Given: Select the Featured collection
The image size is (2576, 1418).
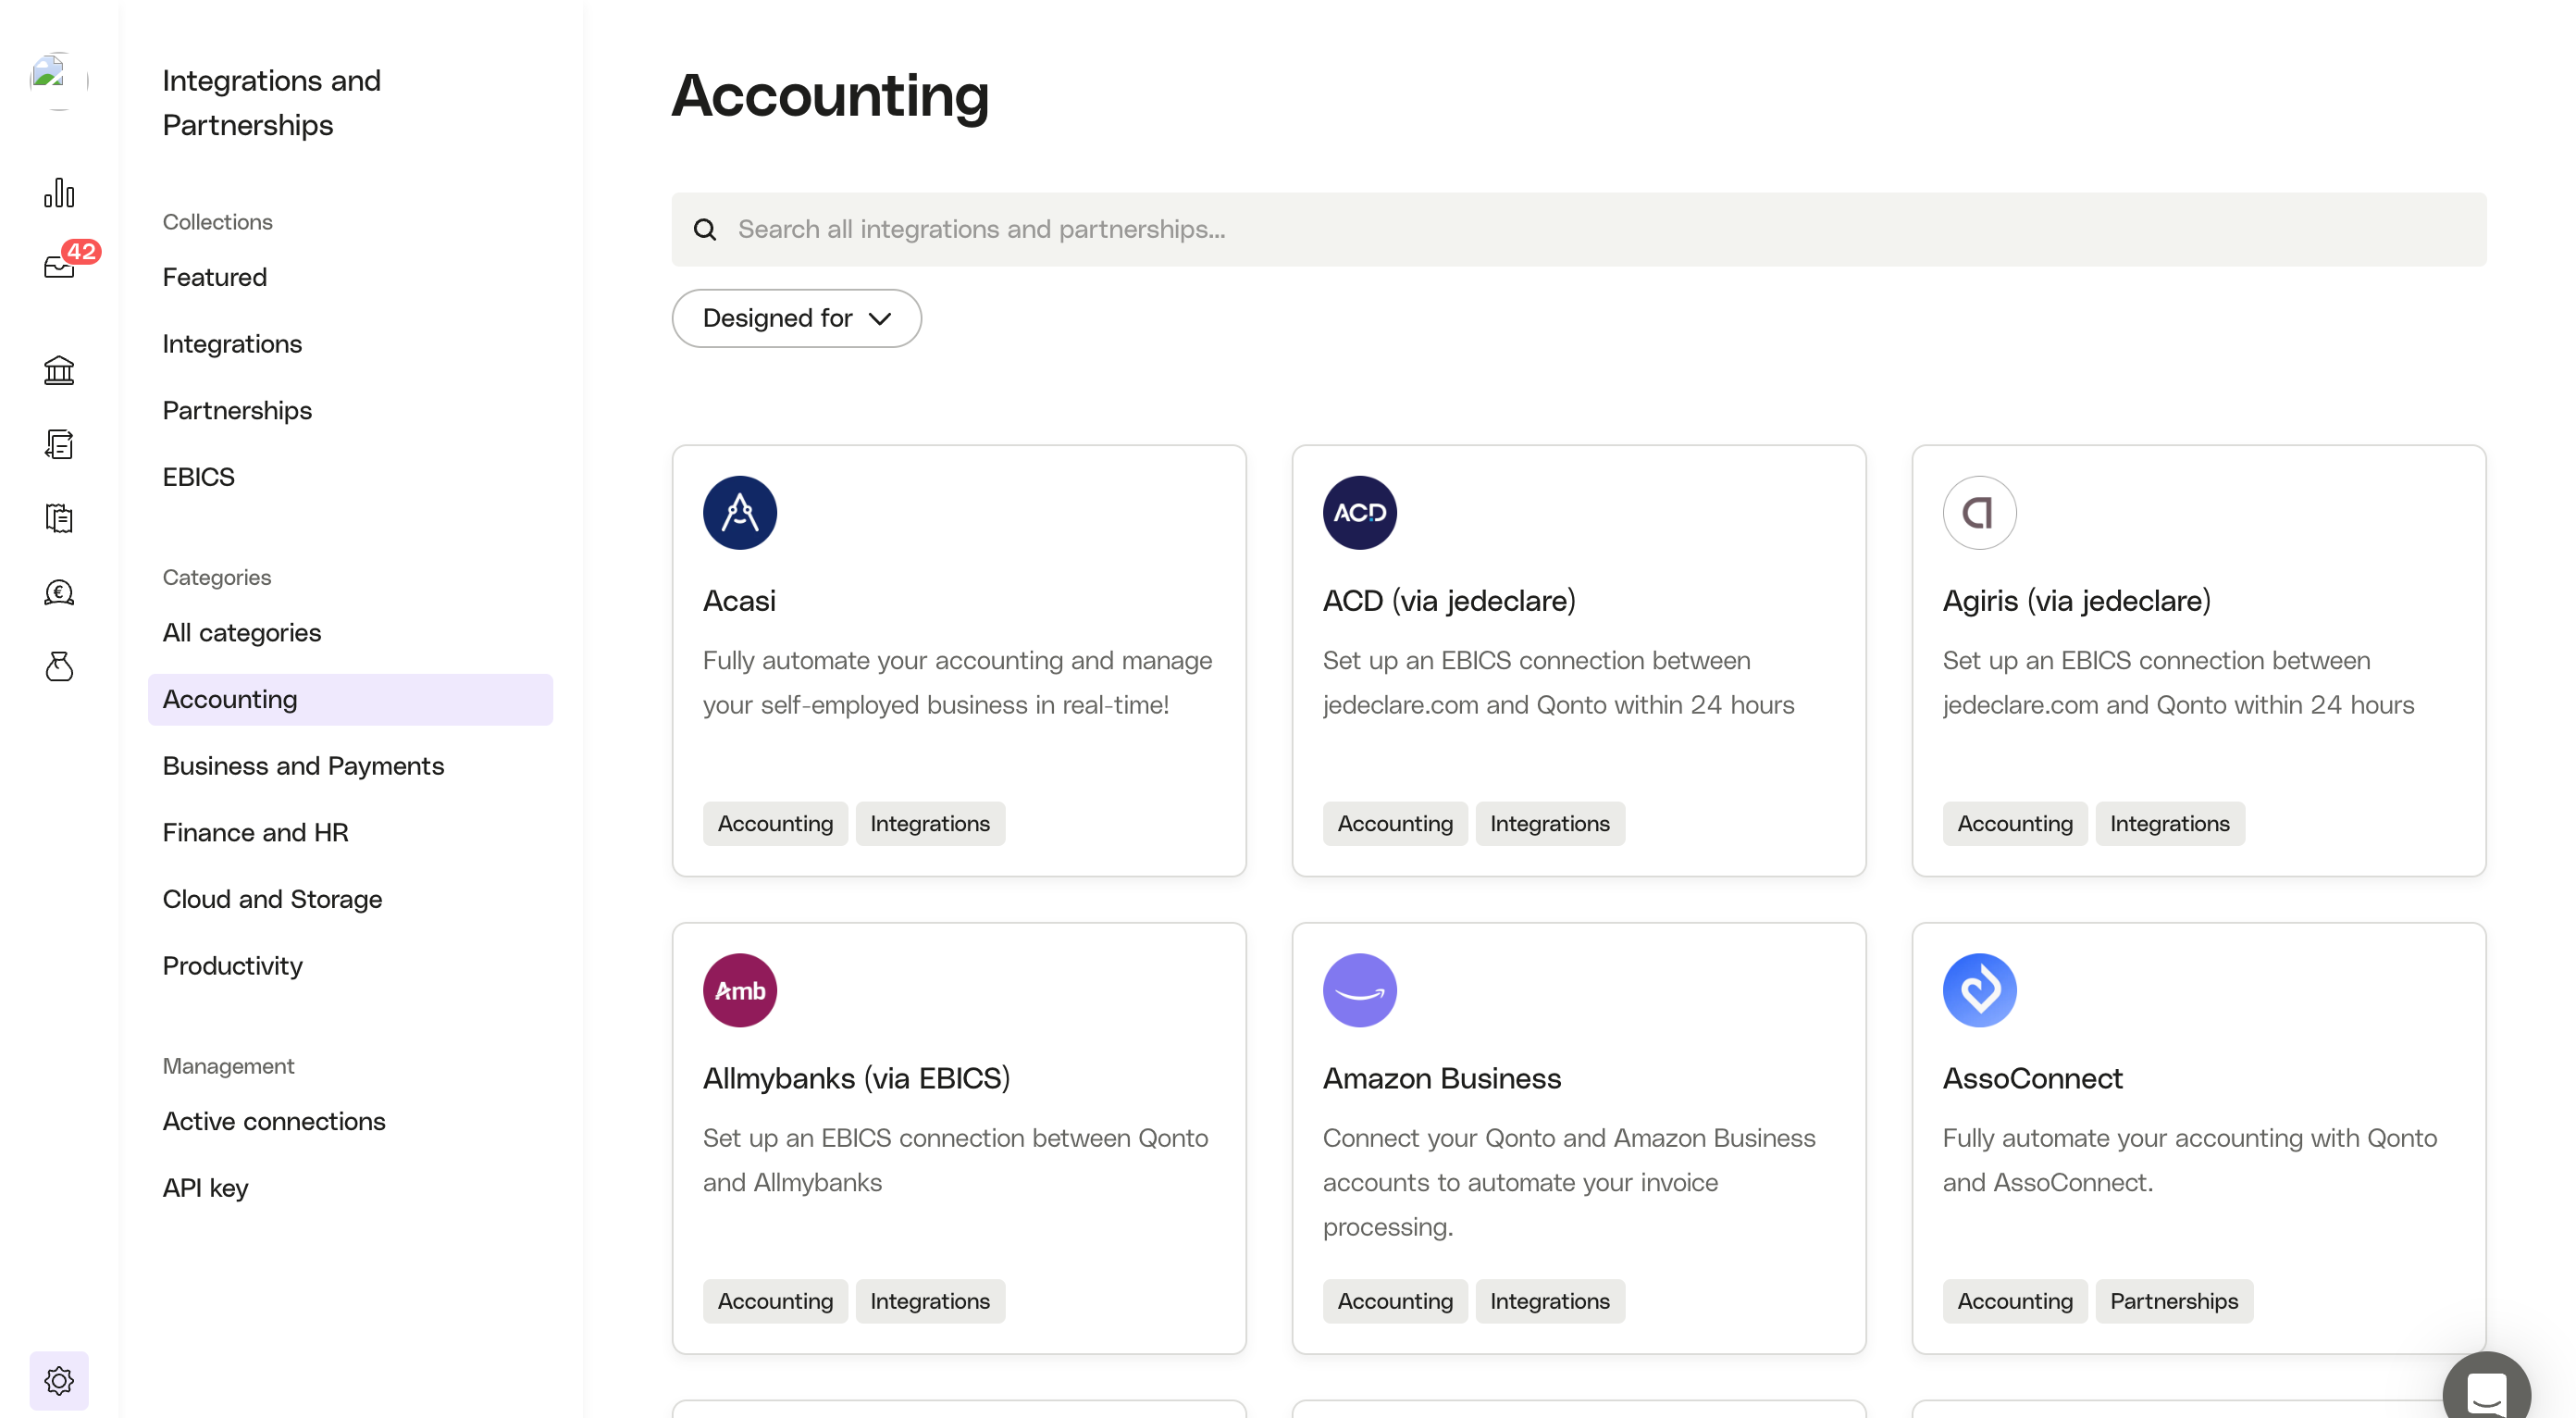Looking at the screenshot, I should pos(214,277).
